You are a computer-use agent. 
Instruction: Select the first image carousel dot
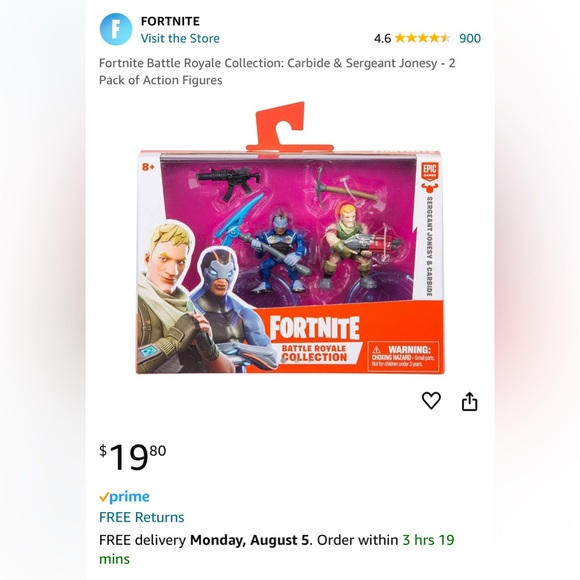pyautogui.click(x=283, y=361)
